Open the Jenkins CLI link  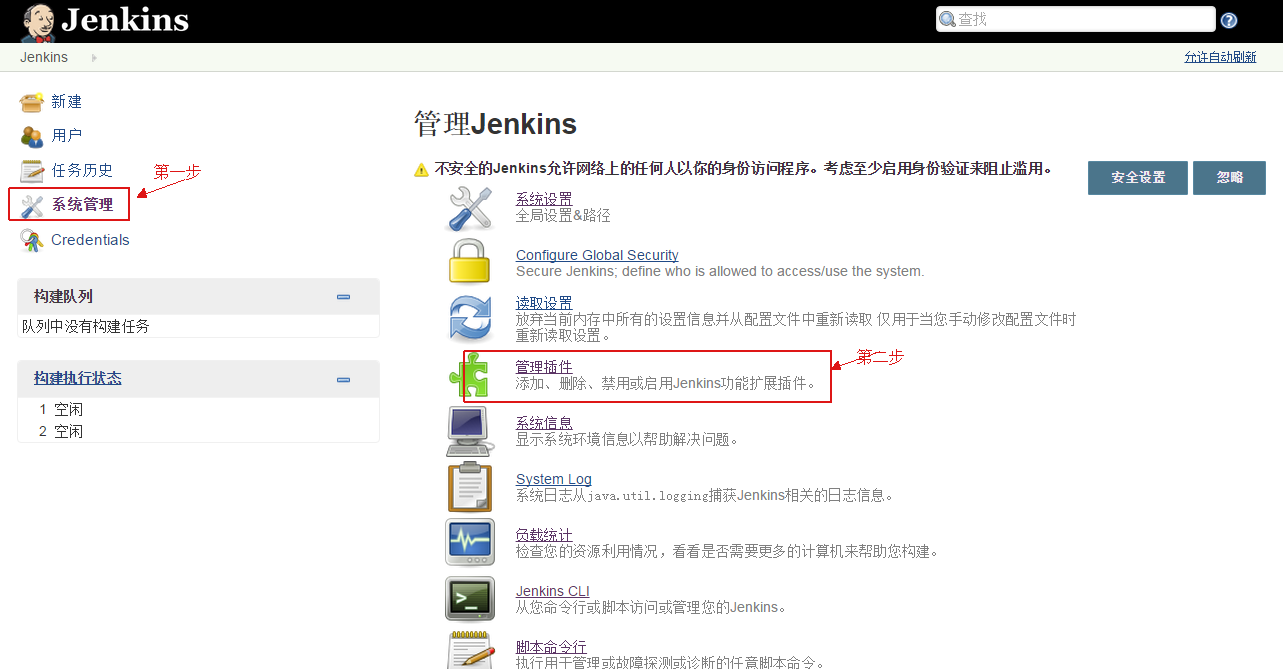click(553, 591)
